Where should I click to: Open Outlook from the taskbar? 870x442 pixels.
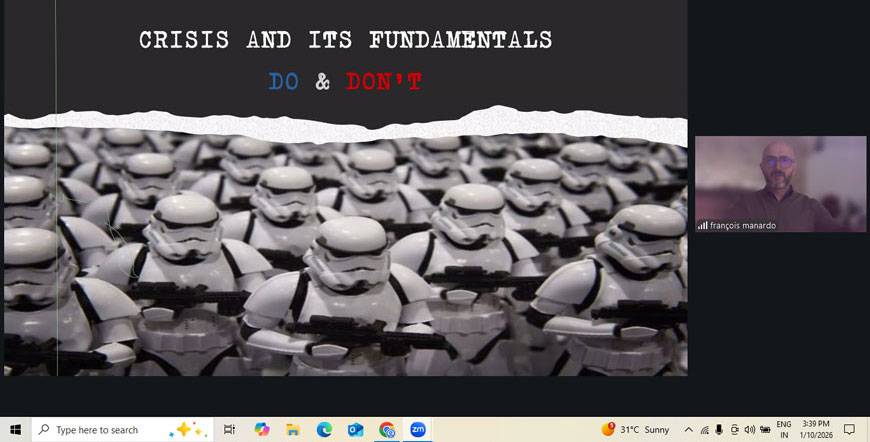(x=355, y=429)
